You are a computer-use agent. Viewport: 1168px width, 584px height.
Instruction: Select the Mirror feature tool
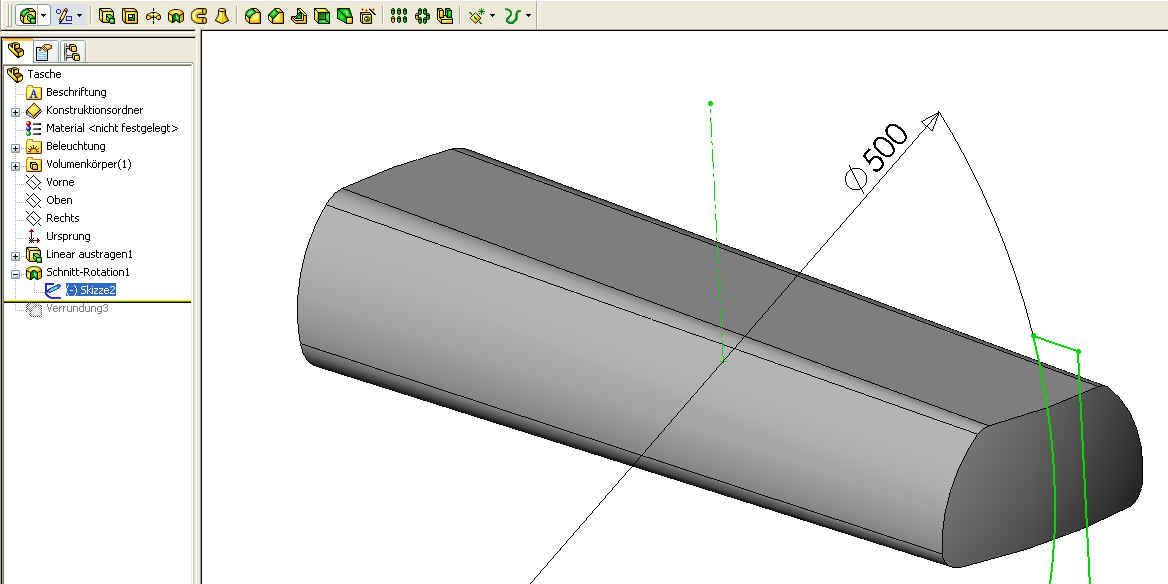pyautogui.click(x=445, y=16)
